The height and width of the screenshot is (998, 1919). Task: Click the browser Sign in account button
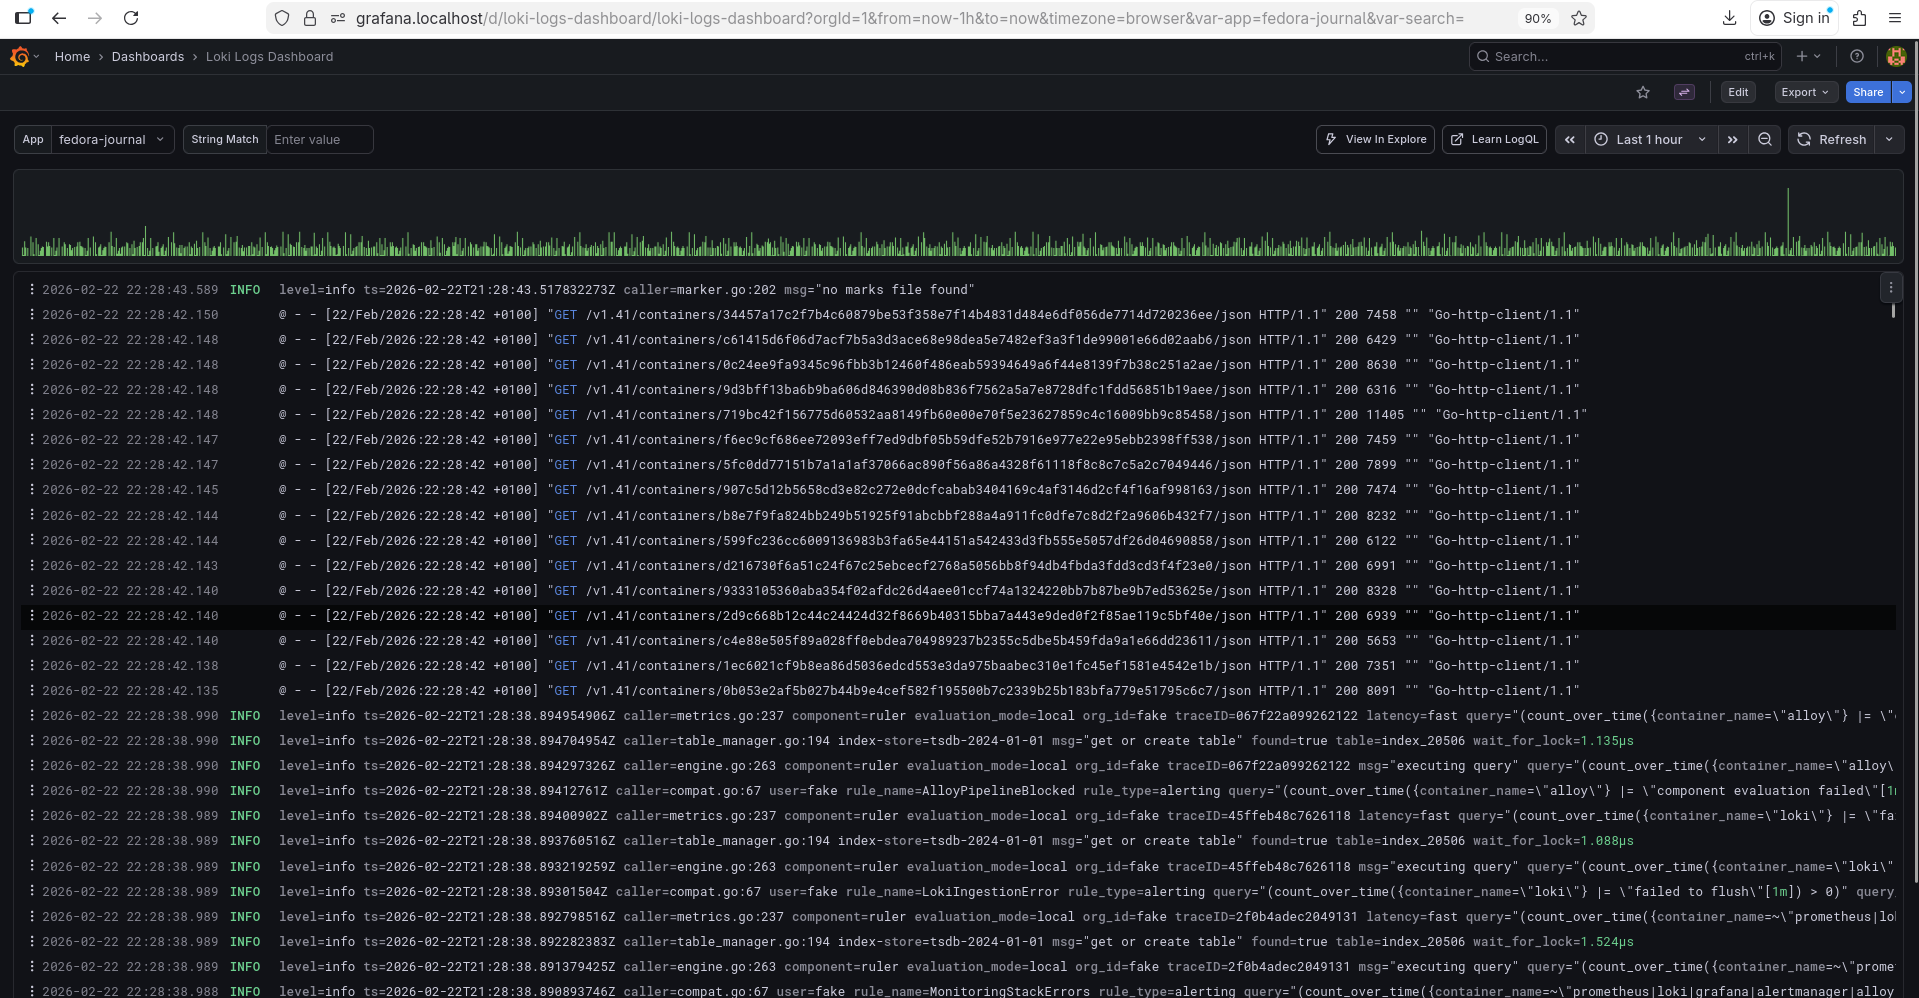coord(1794,18)
